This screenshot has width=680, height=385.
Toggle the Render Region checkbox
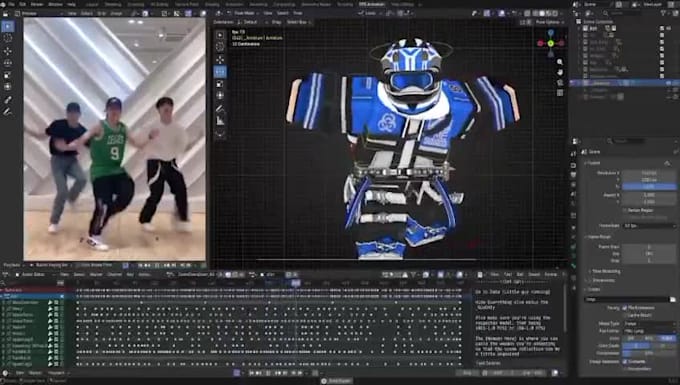(x=625, y=210)
